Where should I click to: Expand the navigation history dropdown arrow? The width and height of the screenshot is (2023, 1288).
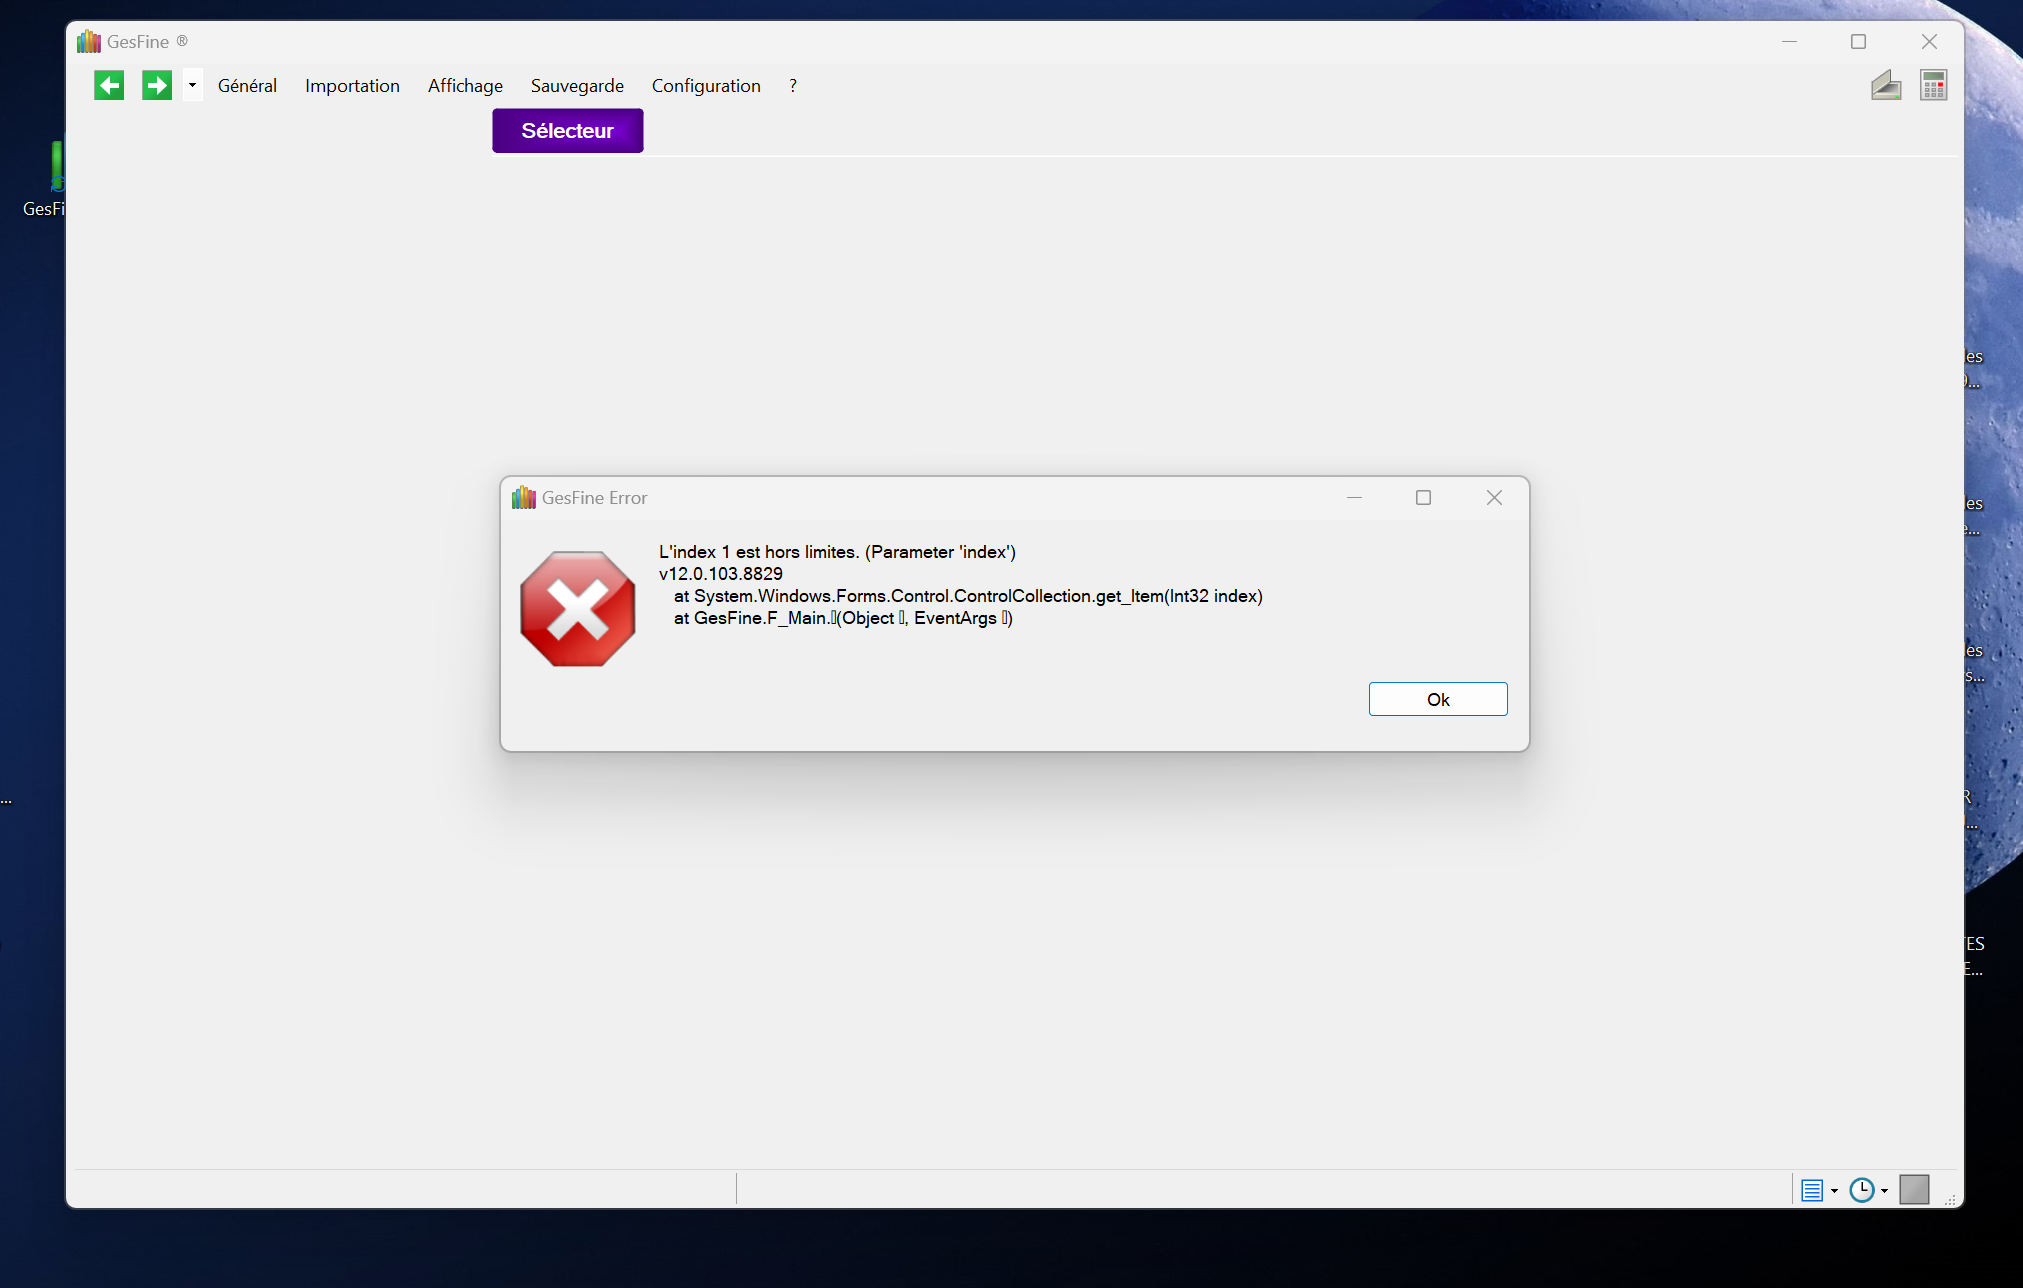tap(192, 86)
